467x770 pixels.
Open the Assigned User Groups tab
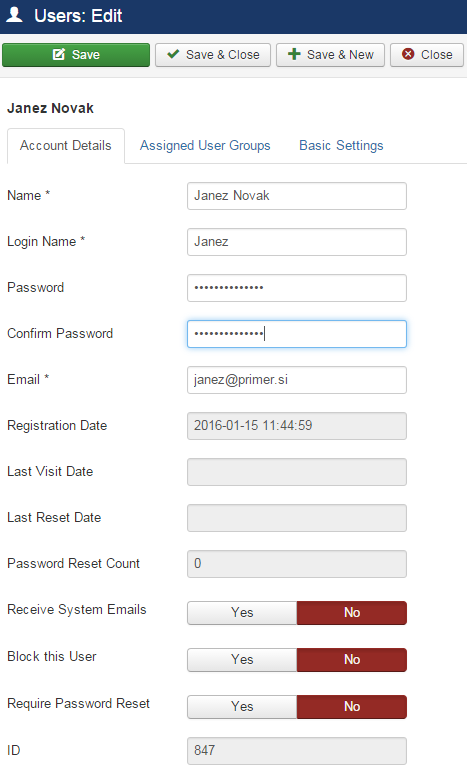[205, 146]
